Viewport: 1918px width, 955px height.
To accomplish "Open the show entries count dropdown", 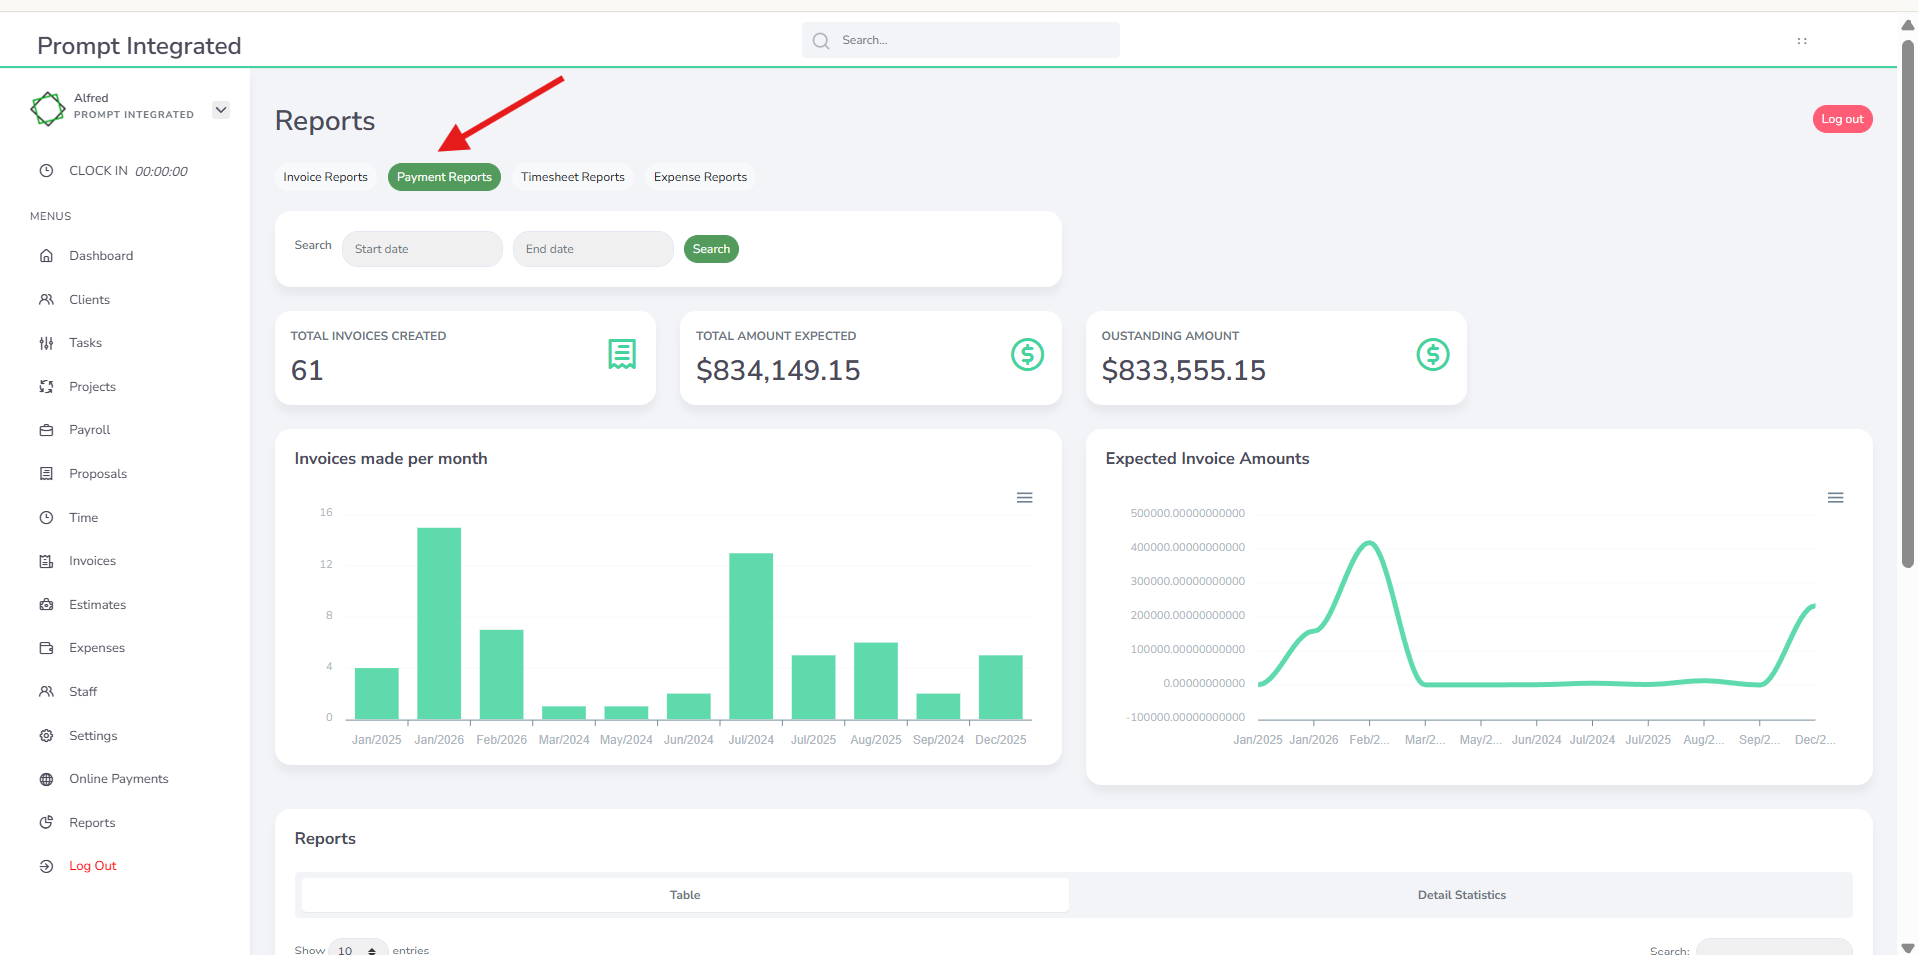I will point(358,949).
